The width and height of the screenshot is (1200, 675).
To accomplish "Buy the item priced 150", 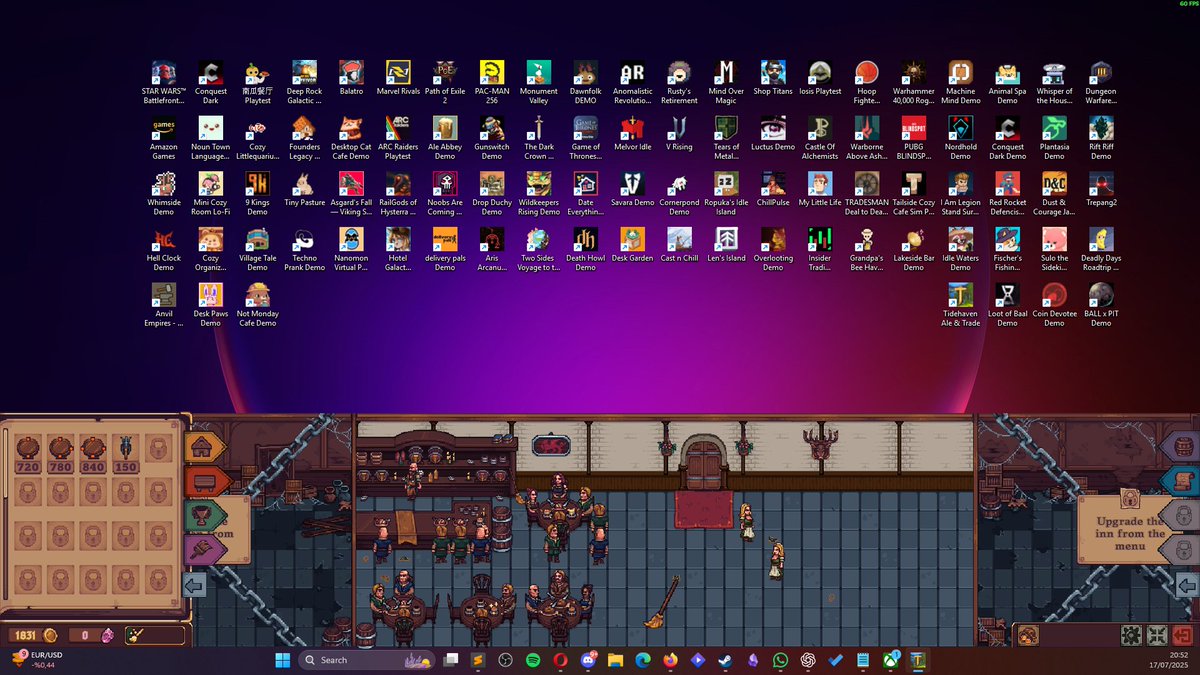I will click(126, 452).
